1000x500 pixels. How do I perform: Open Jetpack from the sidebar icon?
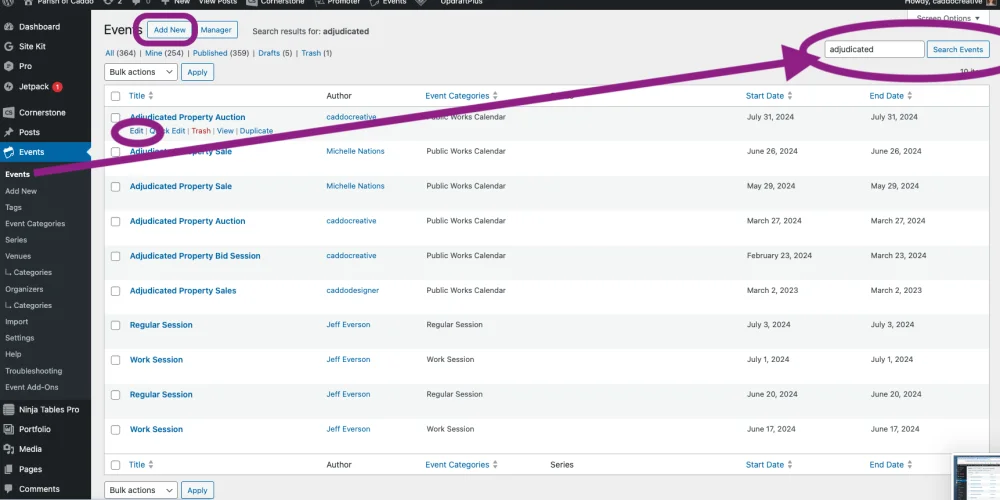click(x=9, y=87)
